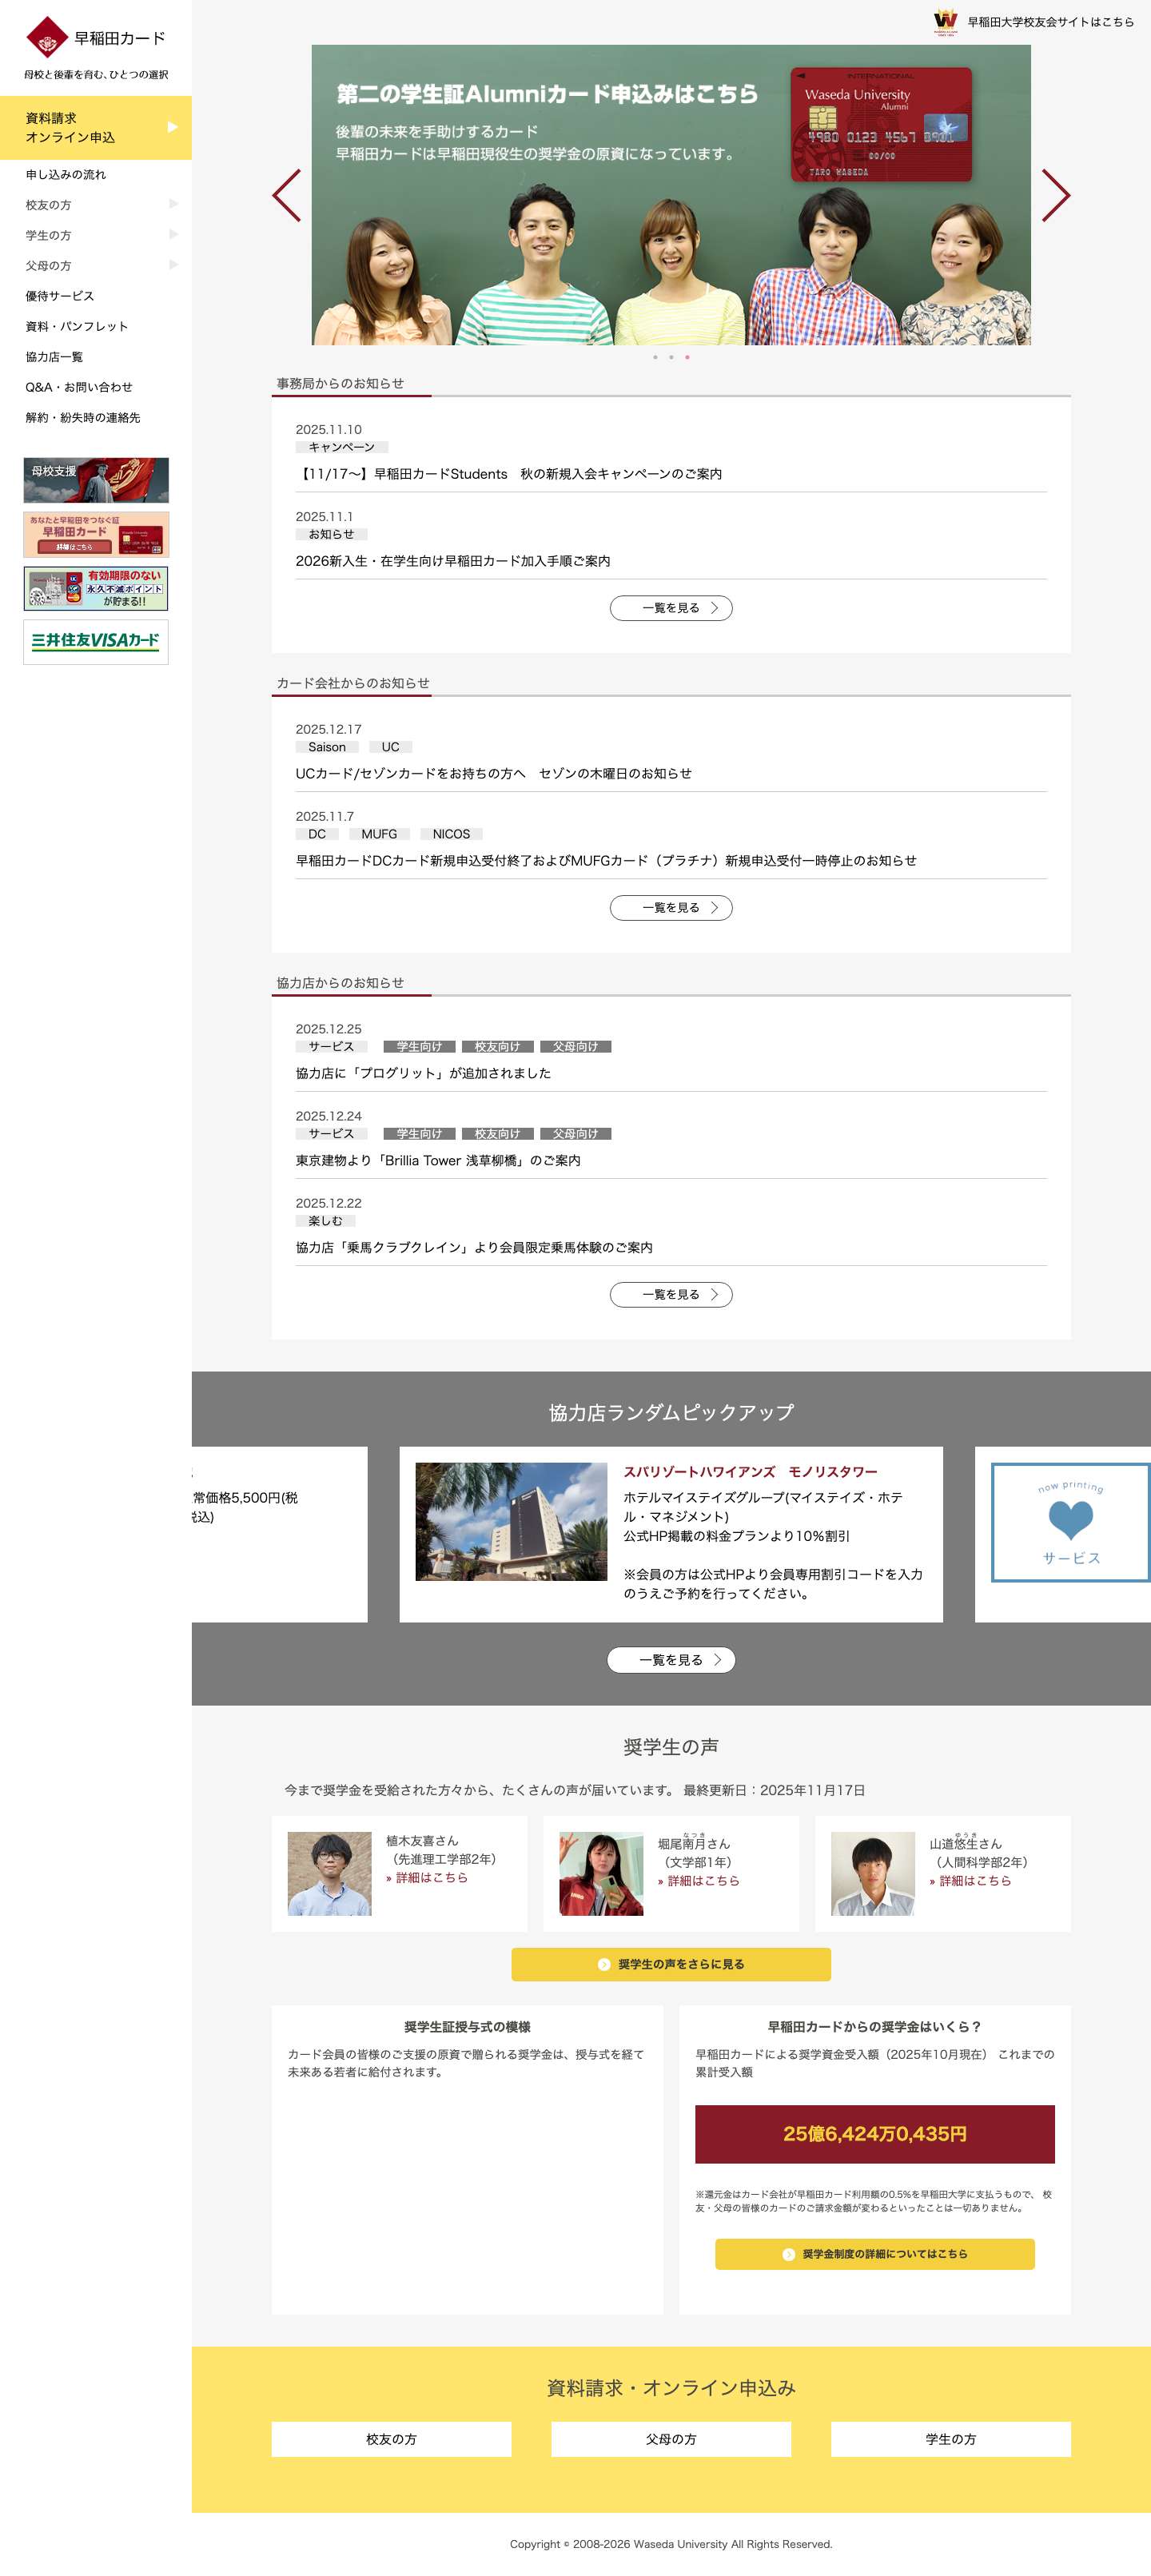Viewport: 1151px width, 2576px height.
Task: Click 父母の方 application button
Action: 671,2439
